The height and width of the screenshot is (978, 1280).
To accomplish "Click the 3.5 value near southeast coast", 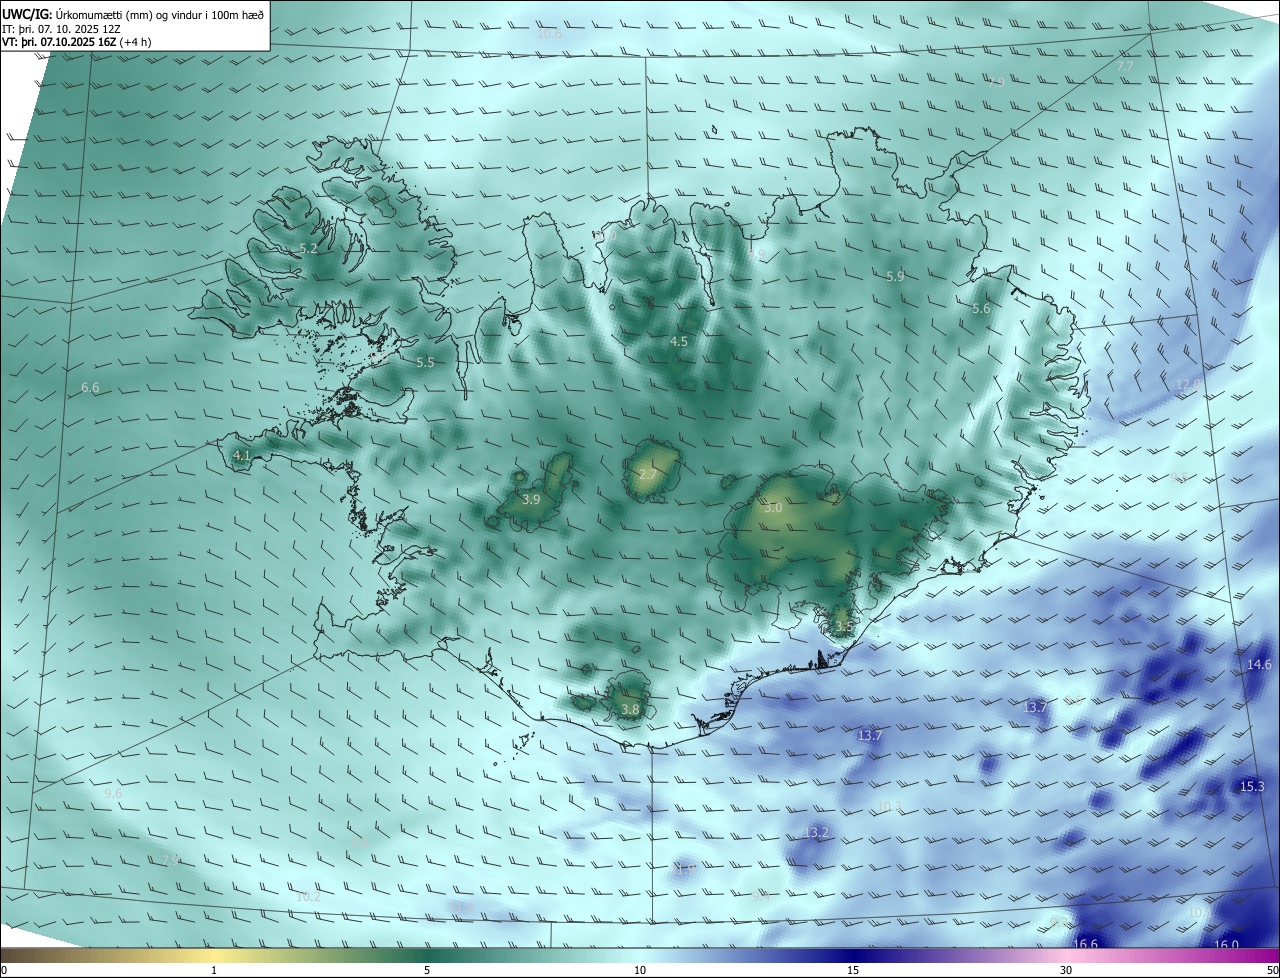I will coord(843,627).
